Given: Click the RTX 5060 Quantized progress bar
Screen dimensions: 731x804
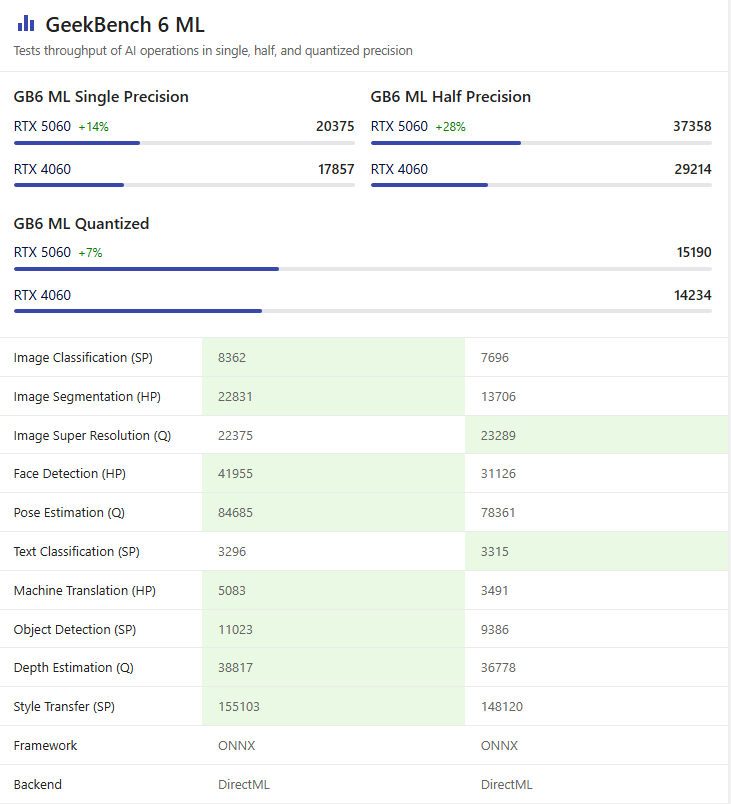Looking at the screenshot, I should (362, 269).
